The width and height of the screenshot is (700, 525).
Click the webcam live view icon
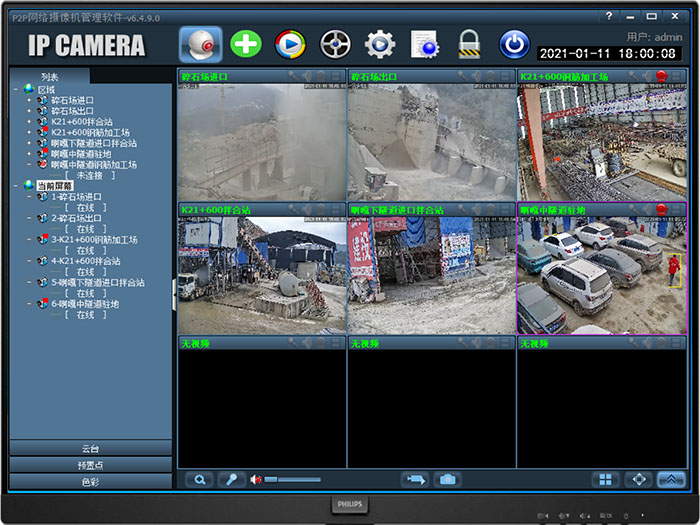coord(201,44)
